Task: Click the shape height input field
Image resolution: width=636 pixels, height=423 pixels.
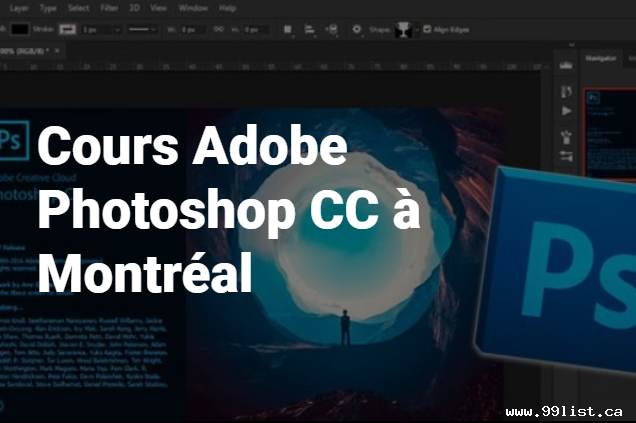Action: pyautogui.click(x=254, y=29)
